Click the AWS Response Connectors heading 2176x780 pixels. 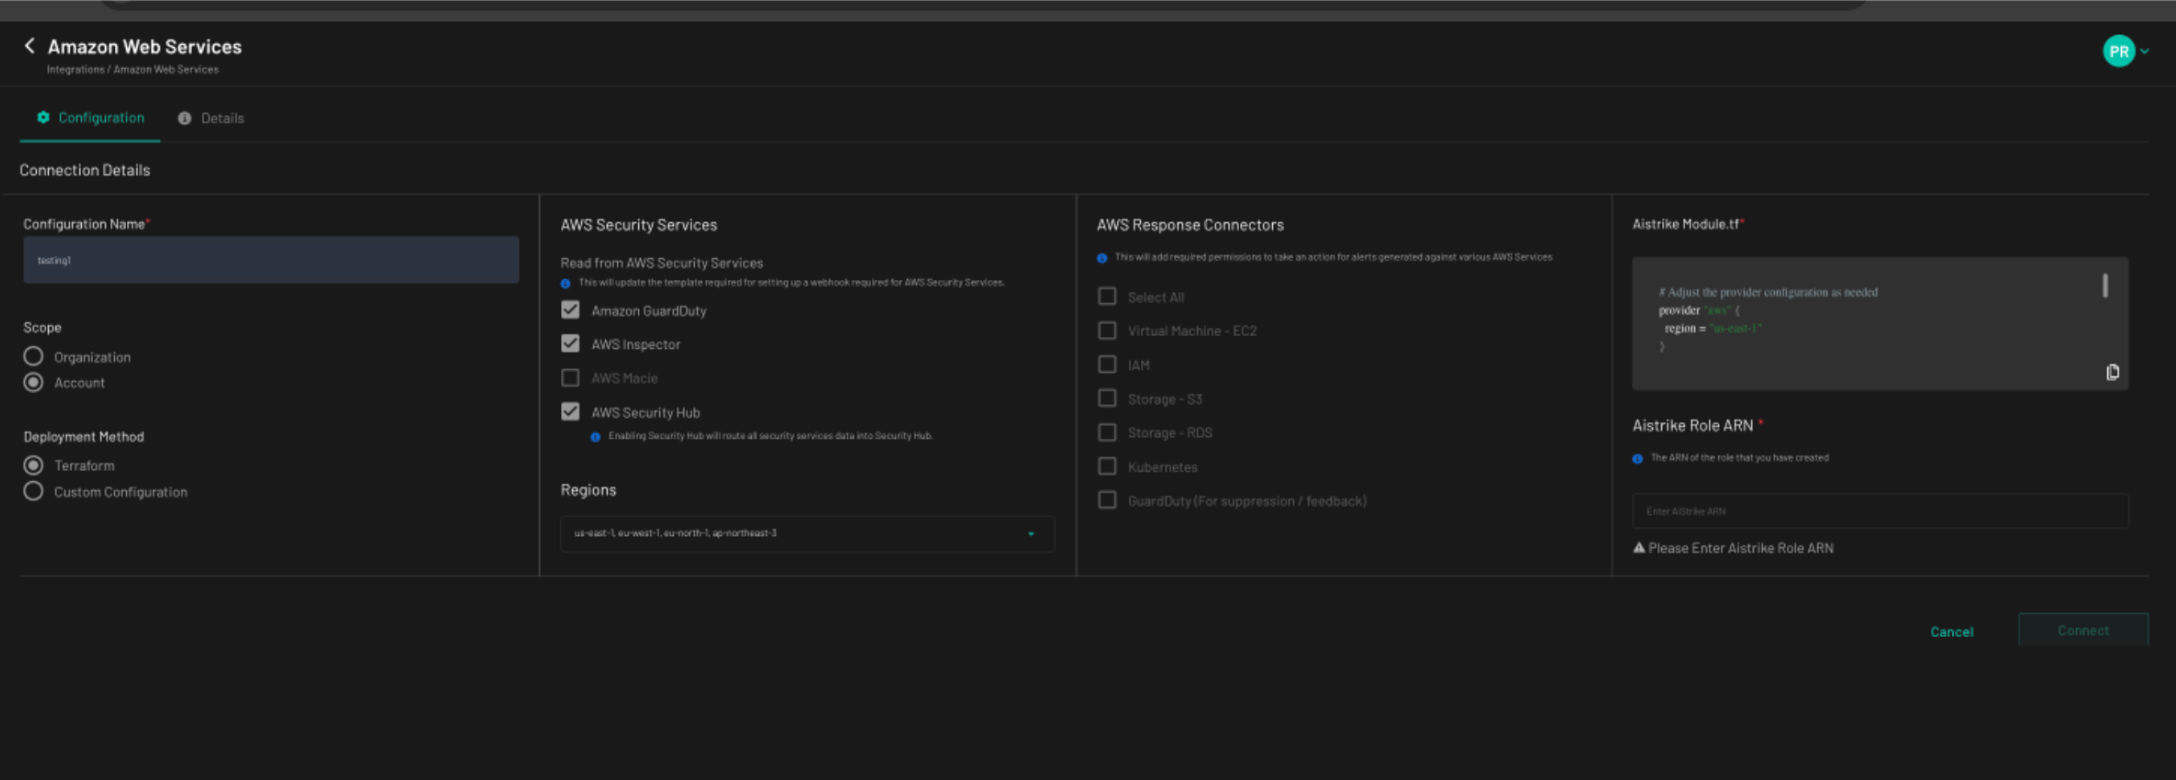click(x=1190, y=225)
